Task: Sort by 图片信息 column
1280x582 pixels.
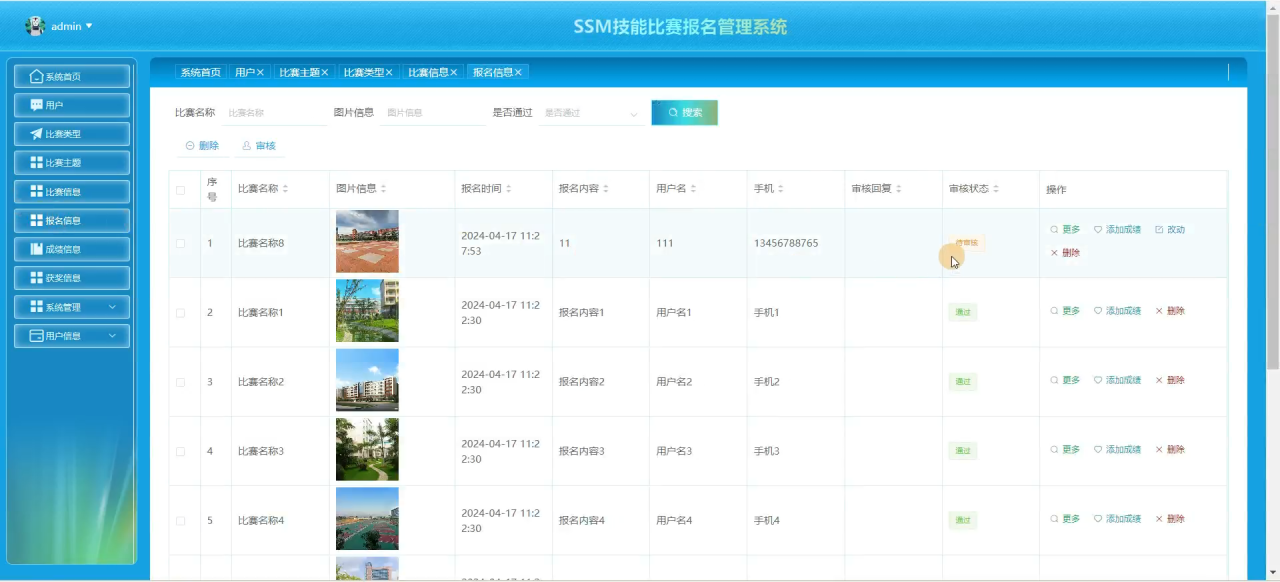Action: point(383,189)
